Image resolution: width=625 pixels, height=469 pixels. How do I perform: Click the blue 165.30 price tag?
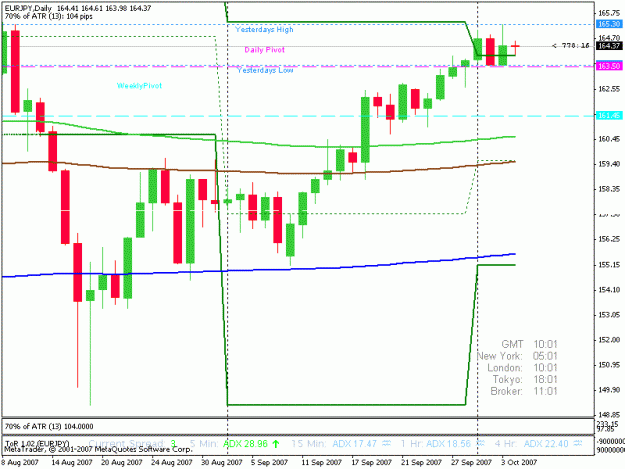609,24
